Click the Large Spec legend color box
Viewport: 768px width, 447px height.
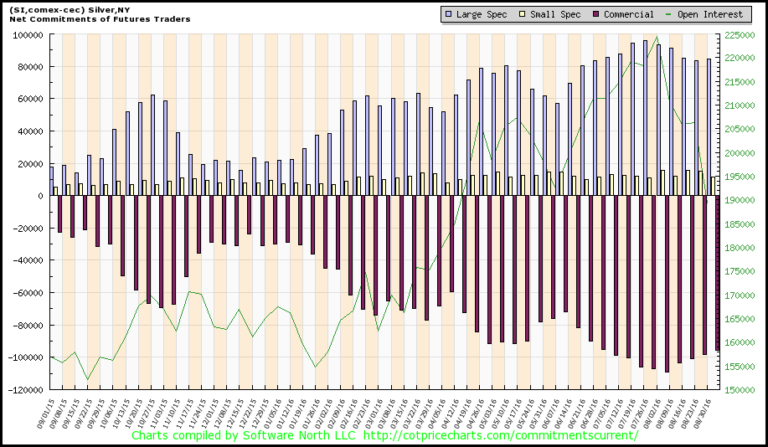tap(449, 15)
